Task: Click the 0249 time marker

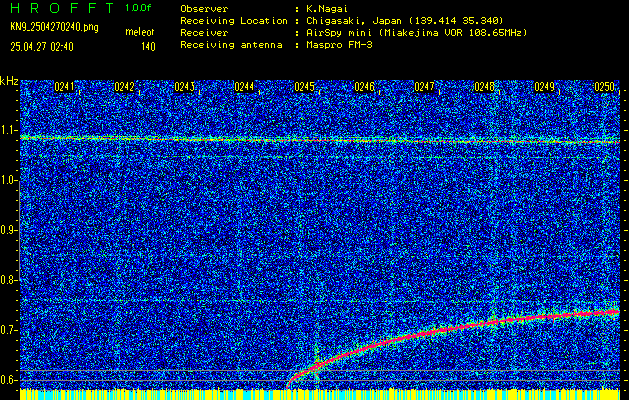Action: 544,87
